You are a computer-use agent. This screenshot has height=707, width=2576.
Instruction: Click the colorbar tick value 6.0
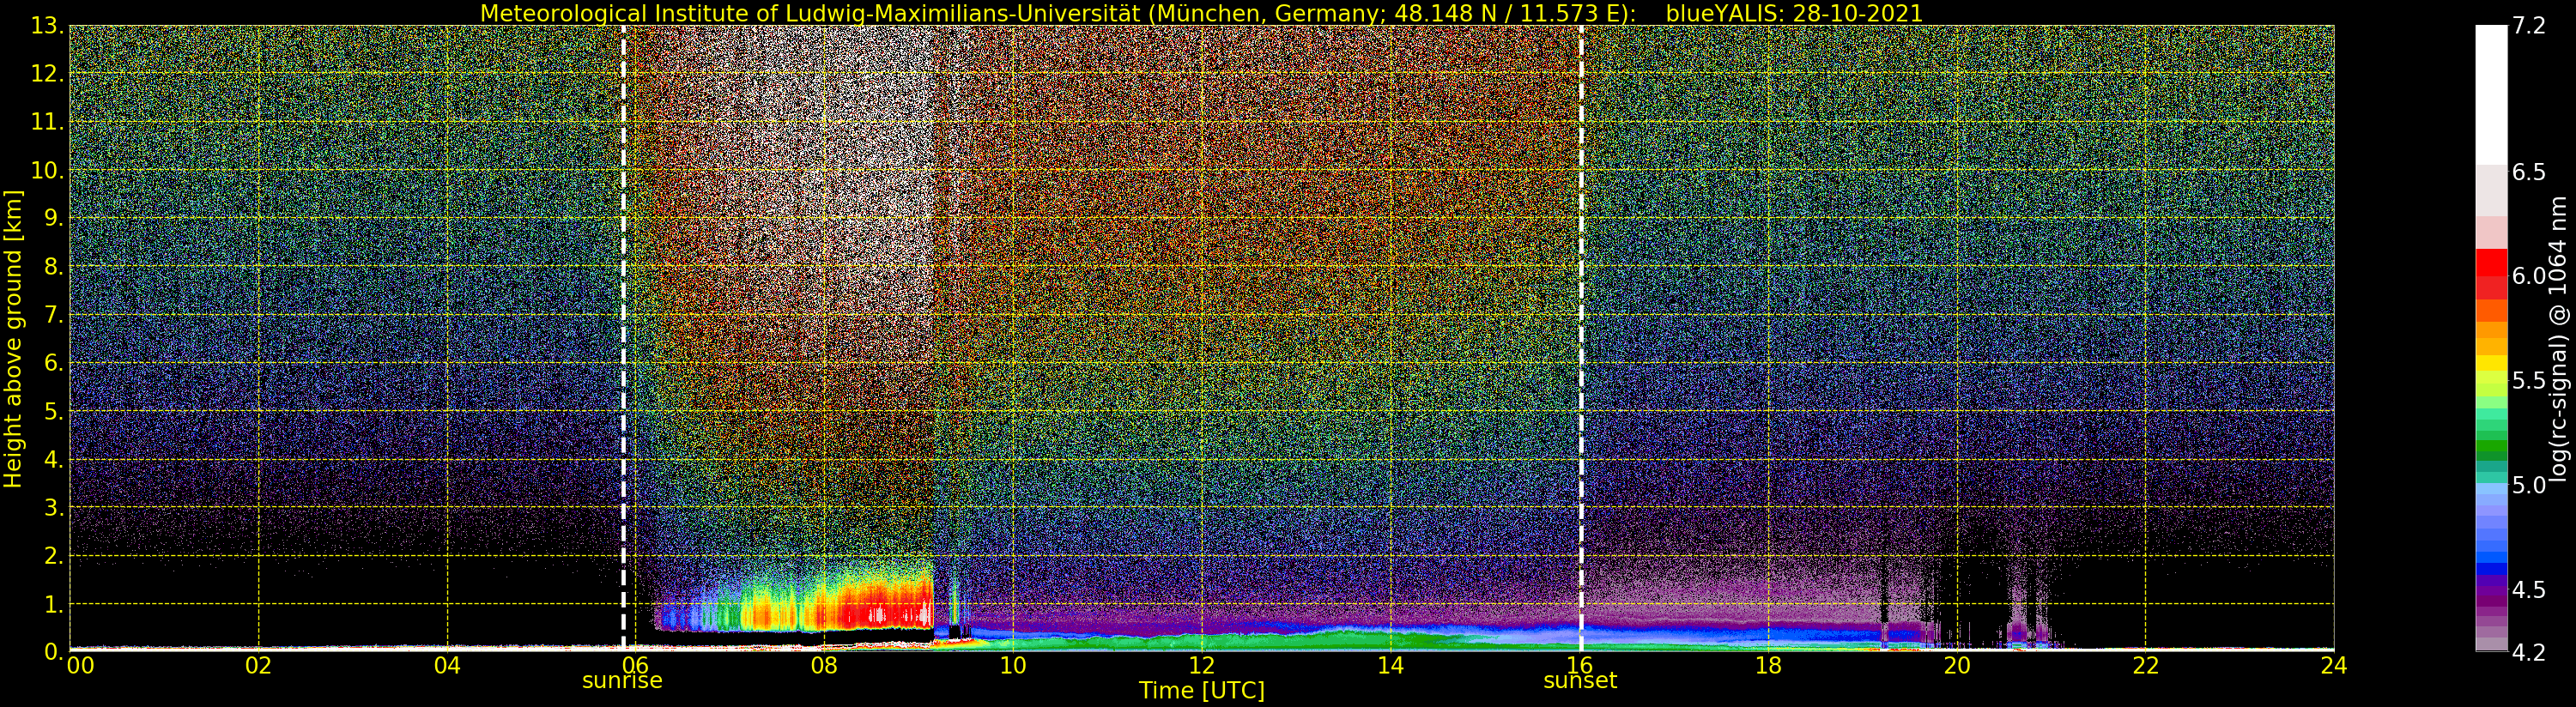click(x=2529, y=276)
